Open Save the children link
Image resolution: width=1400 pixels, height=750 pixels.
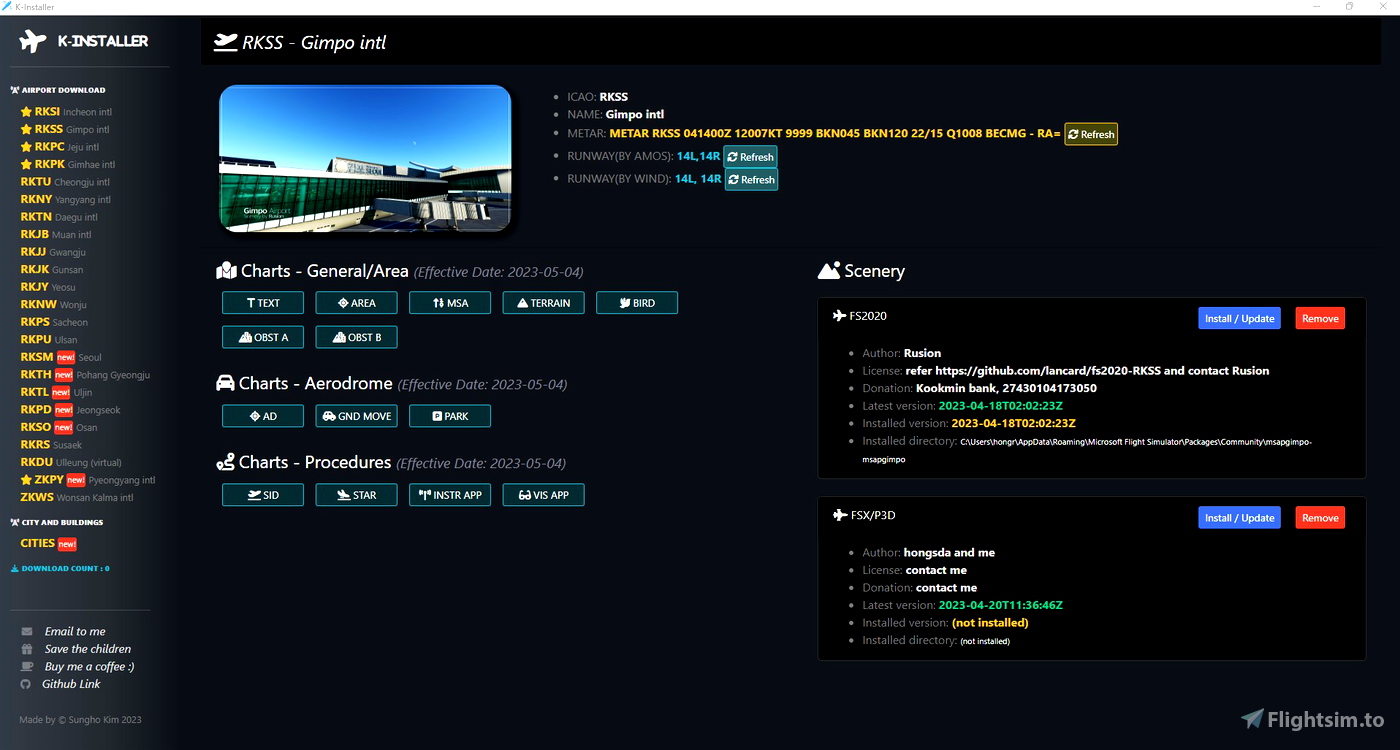coord(88,649)
